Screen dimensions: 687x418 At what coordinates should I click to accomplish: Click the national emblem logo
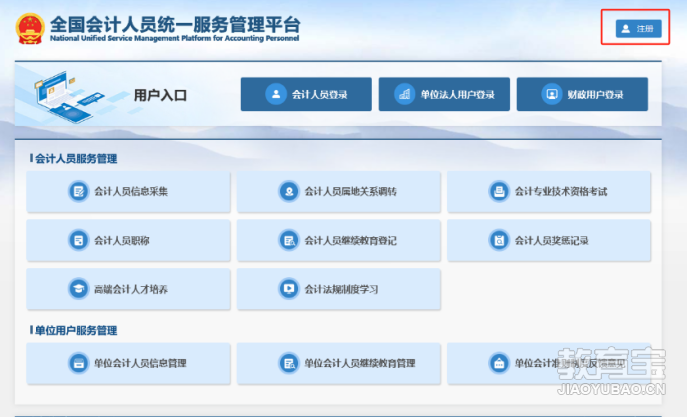[x=30, y=28]
